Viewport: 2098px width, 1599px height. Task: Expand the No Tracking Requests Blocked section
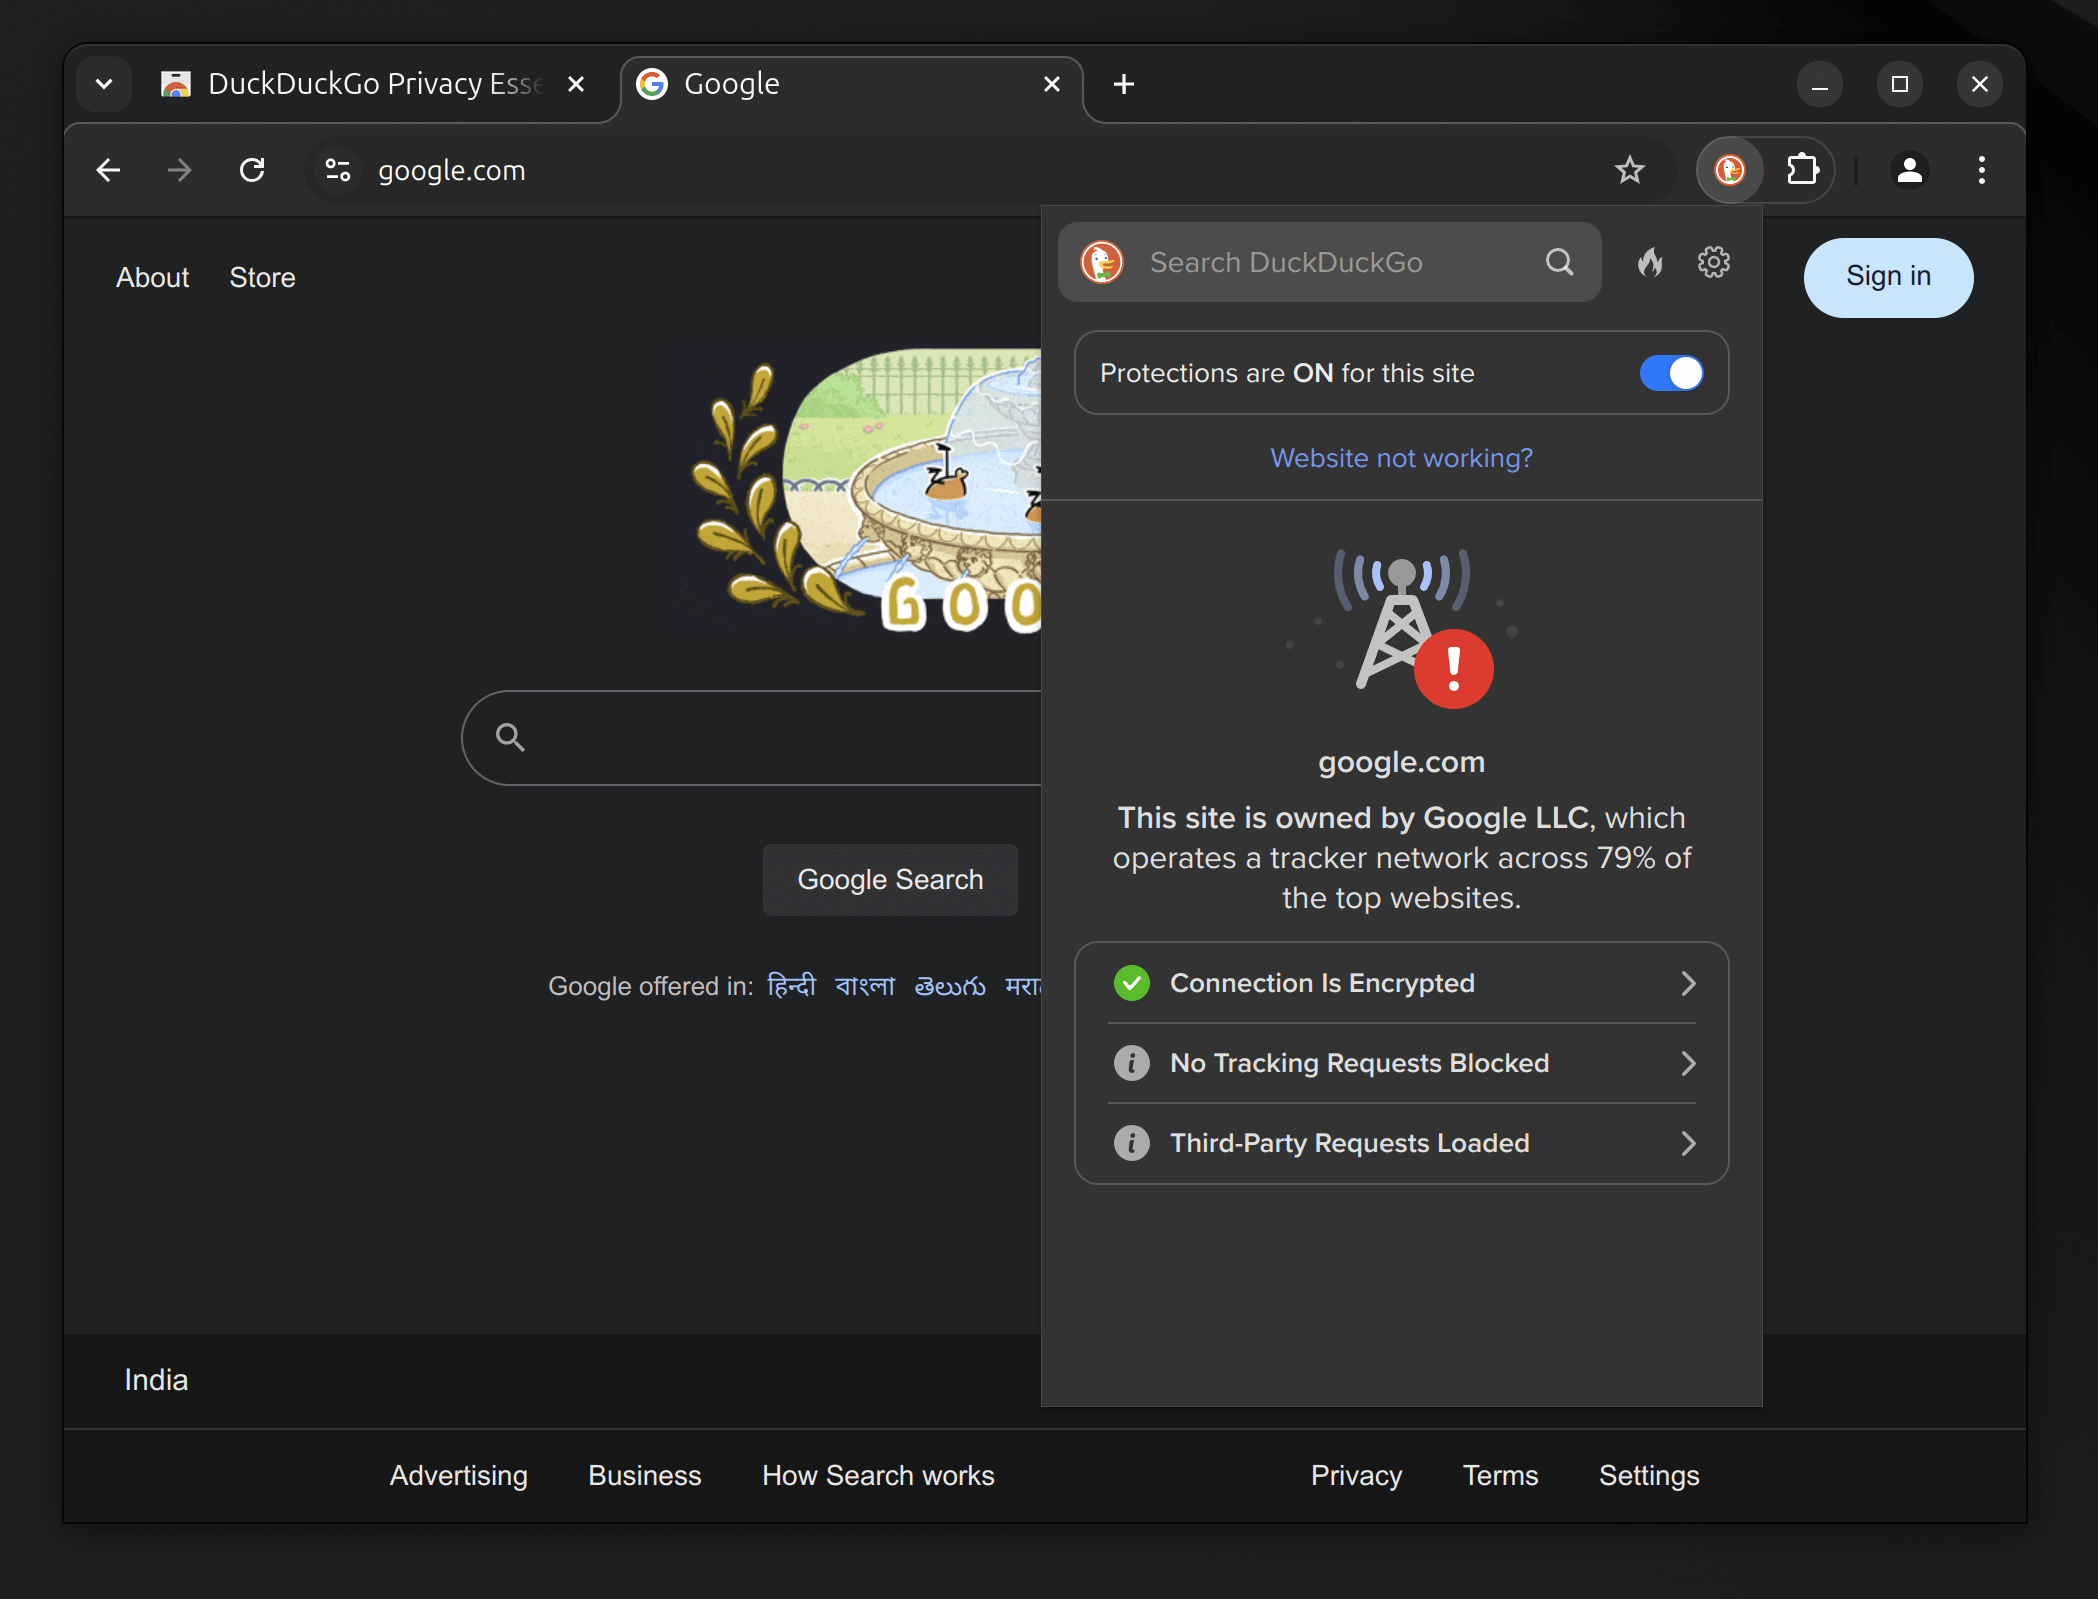[1401, 1062]
